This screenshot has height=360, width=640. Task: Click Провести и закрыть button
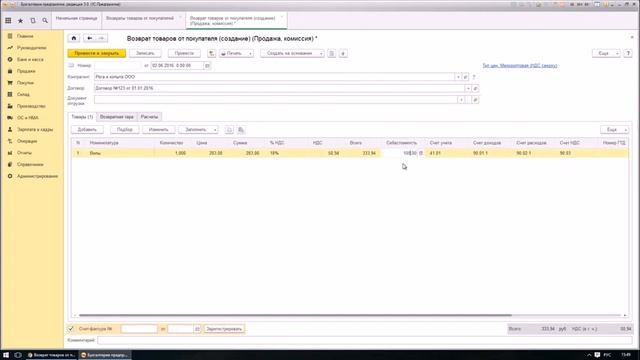(97, 53)
